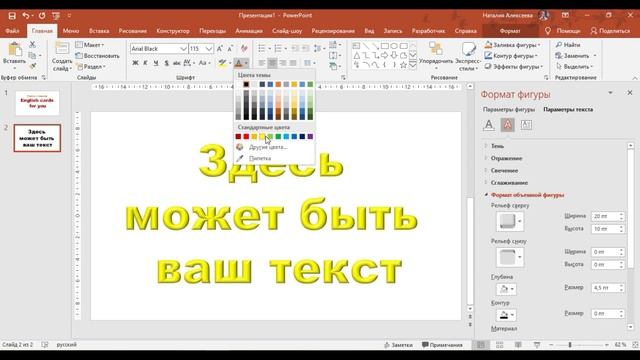Toggle Bold (Ж) formatting

[x=135, y=63]
